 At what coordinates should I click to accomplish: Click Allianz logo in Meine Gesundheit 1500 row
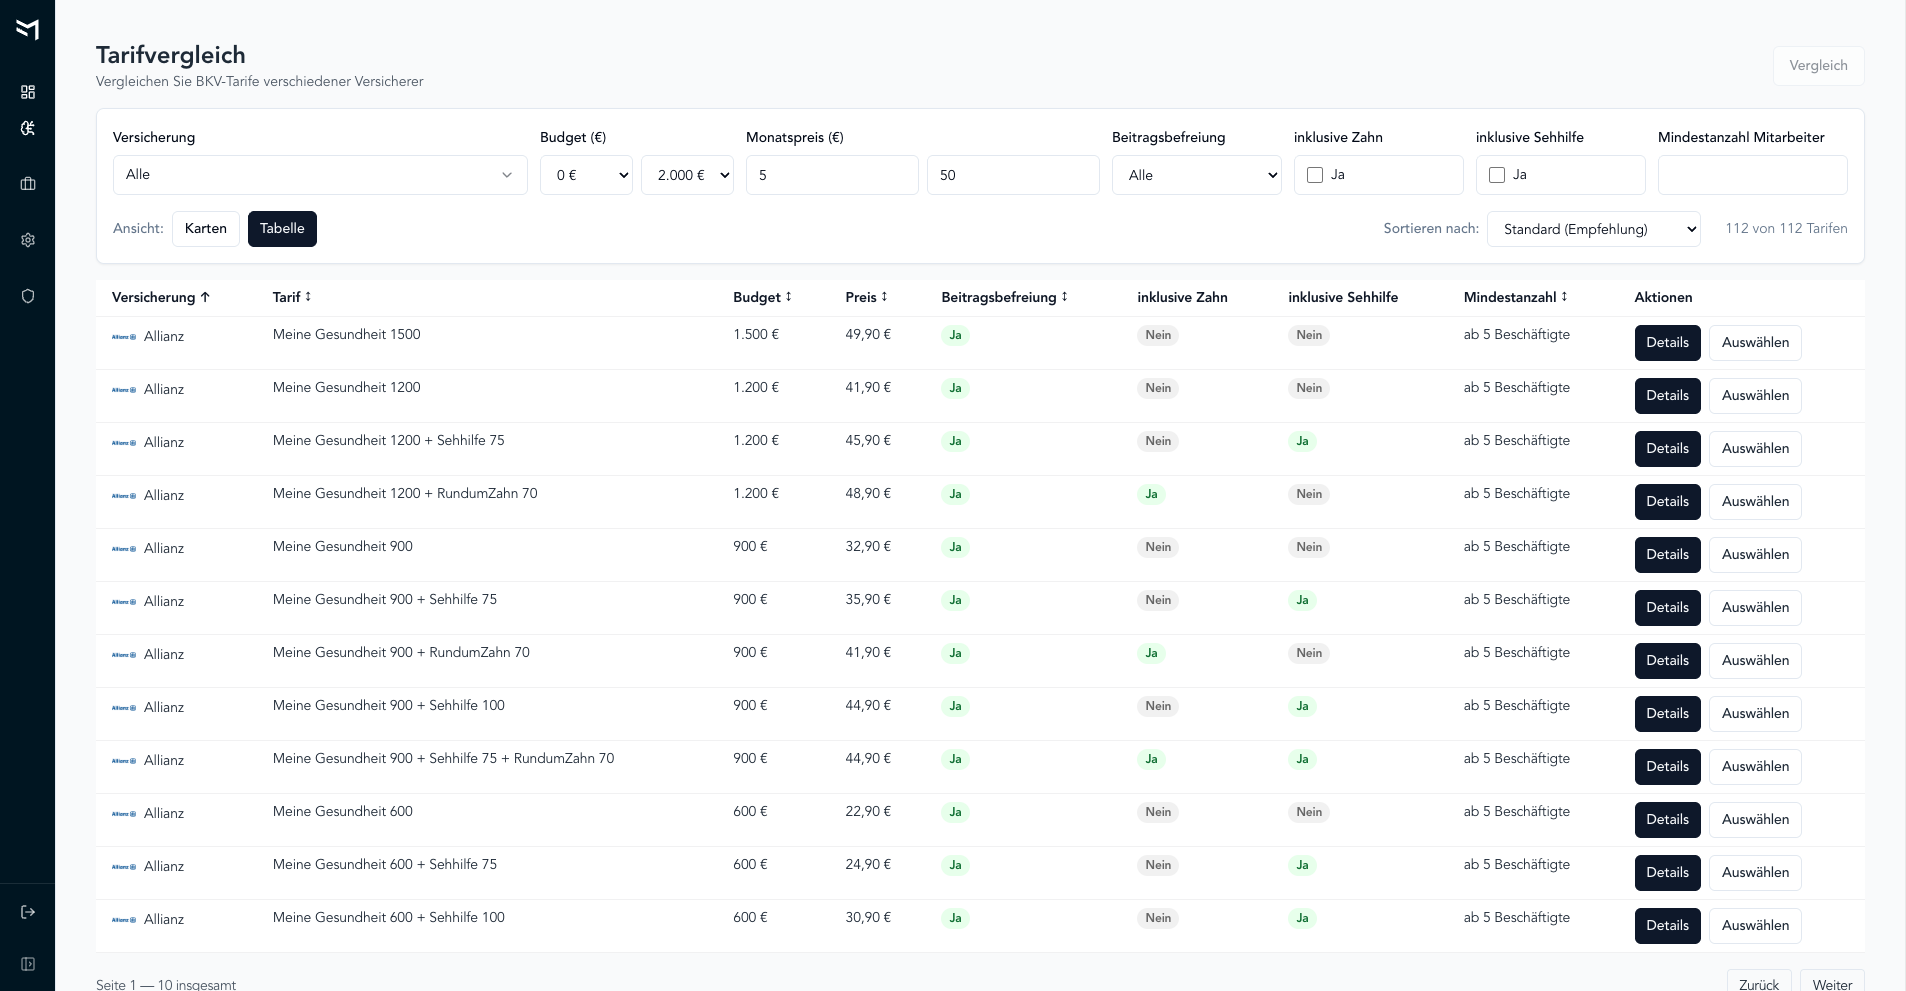pos(124,337)
